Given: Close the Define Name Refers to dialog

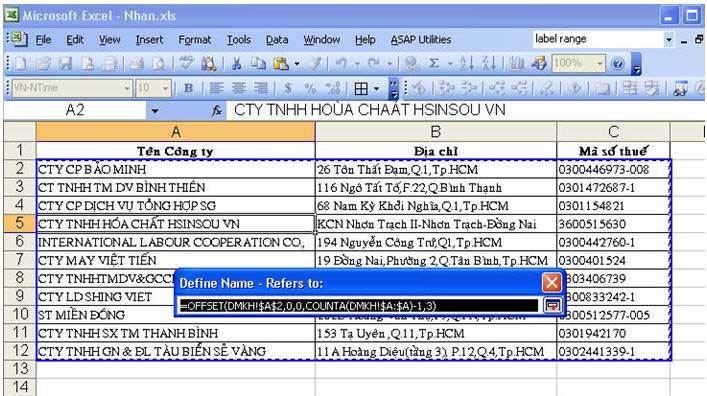Looking at the screenshot, I should tap(551, 283).
